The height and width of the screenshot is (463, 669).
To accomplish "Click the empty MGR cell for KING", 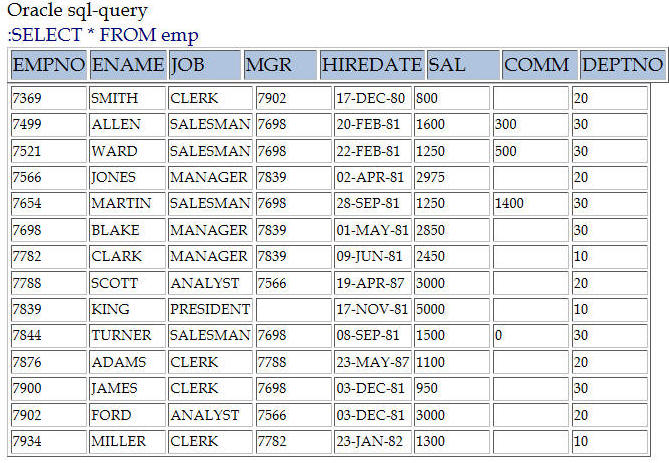I will (x=294, y=309).
